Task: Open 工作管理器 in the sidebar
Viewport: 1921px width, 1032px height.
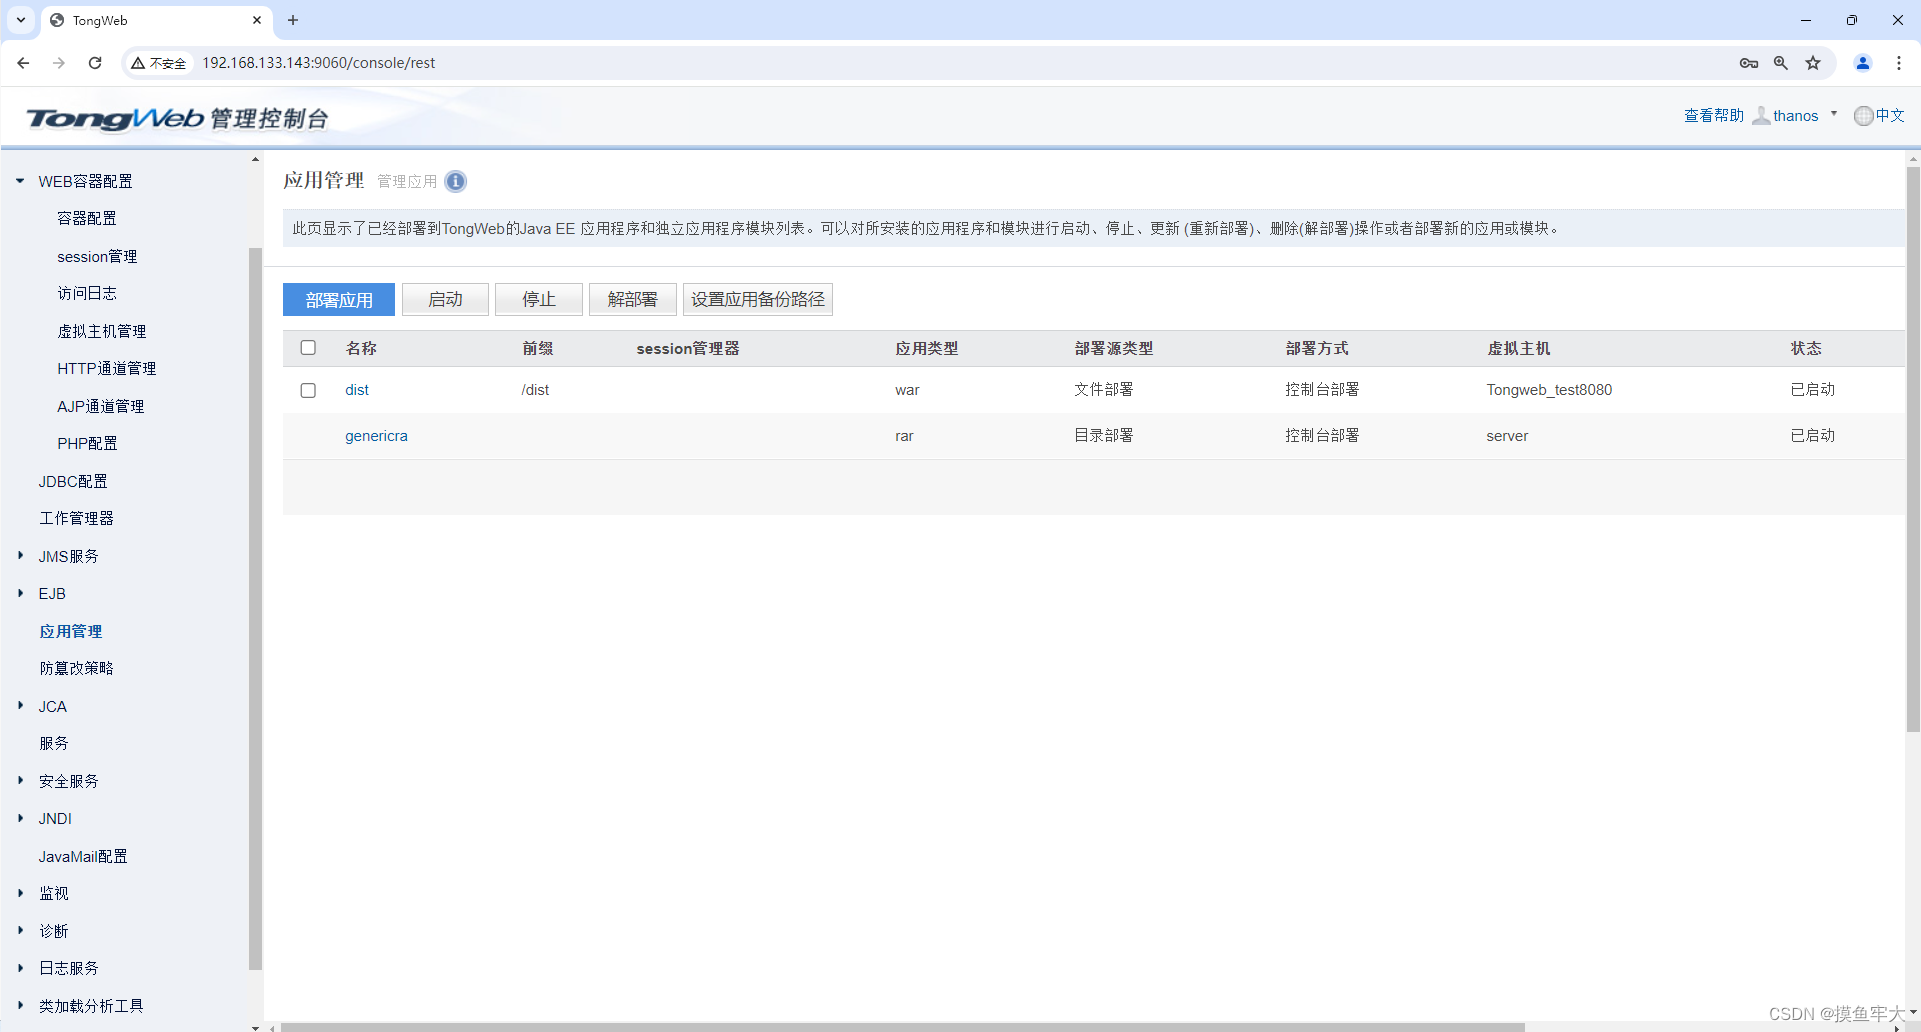Action: 76,518
